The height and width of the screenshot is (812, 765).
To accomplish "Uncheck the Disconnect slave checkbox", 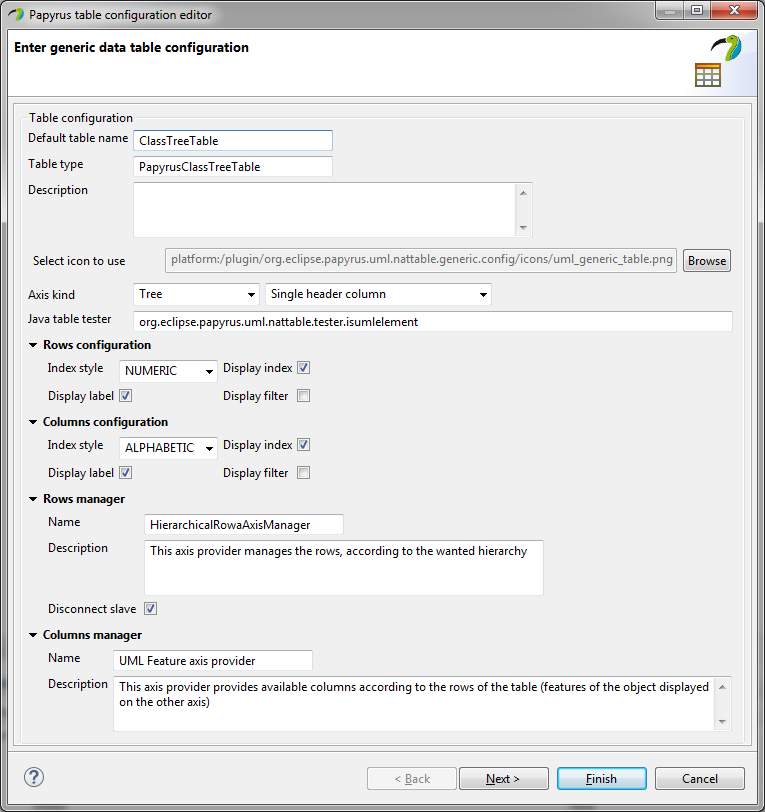I will 150,609.
